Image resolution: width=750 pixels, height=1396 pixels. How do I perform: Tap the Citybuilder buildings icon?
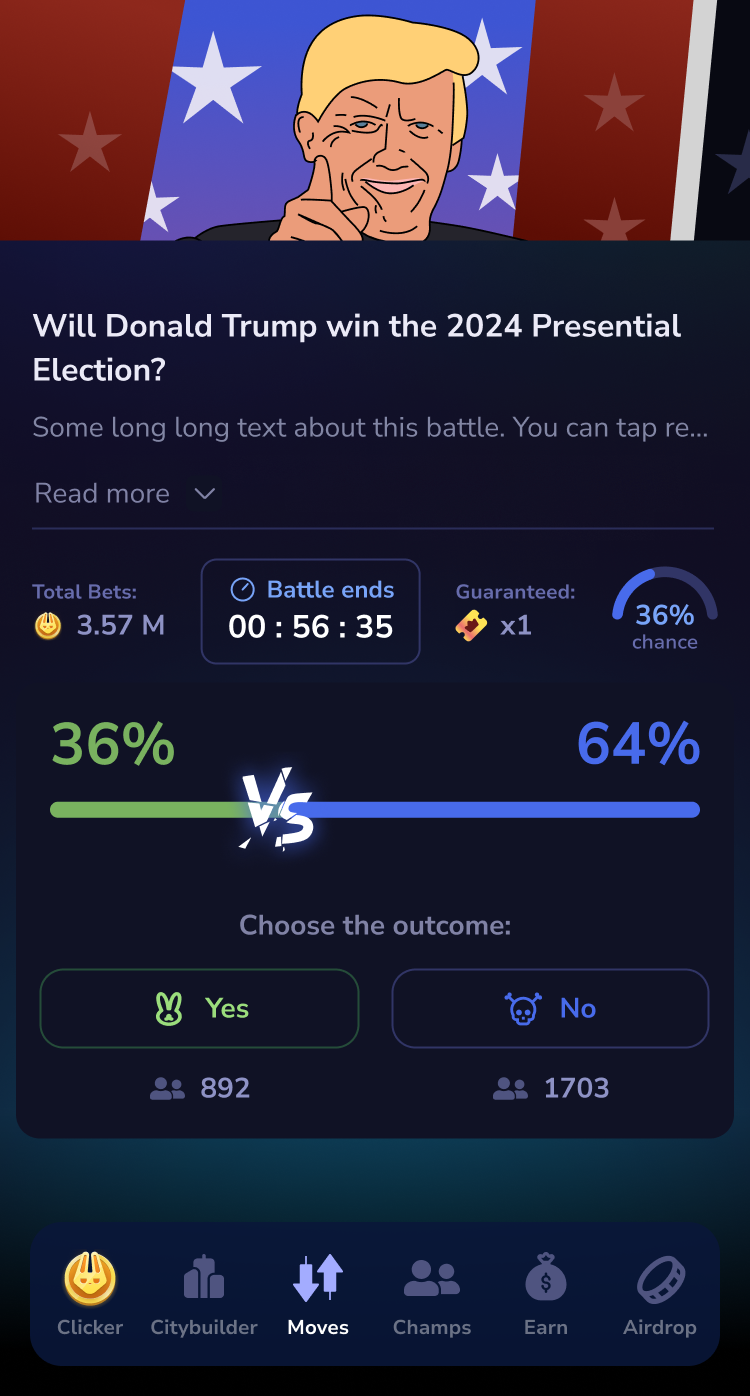click(204, 1278)
